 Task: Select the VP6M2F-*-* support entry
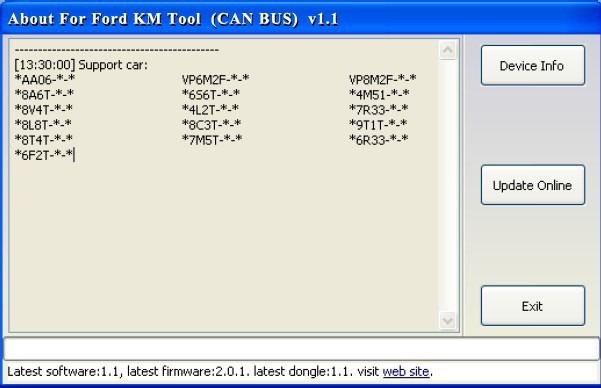pyautogui.click(x=215, y=80)
